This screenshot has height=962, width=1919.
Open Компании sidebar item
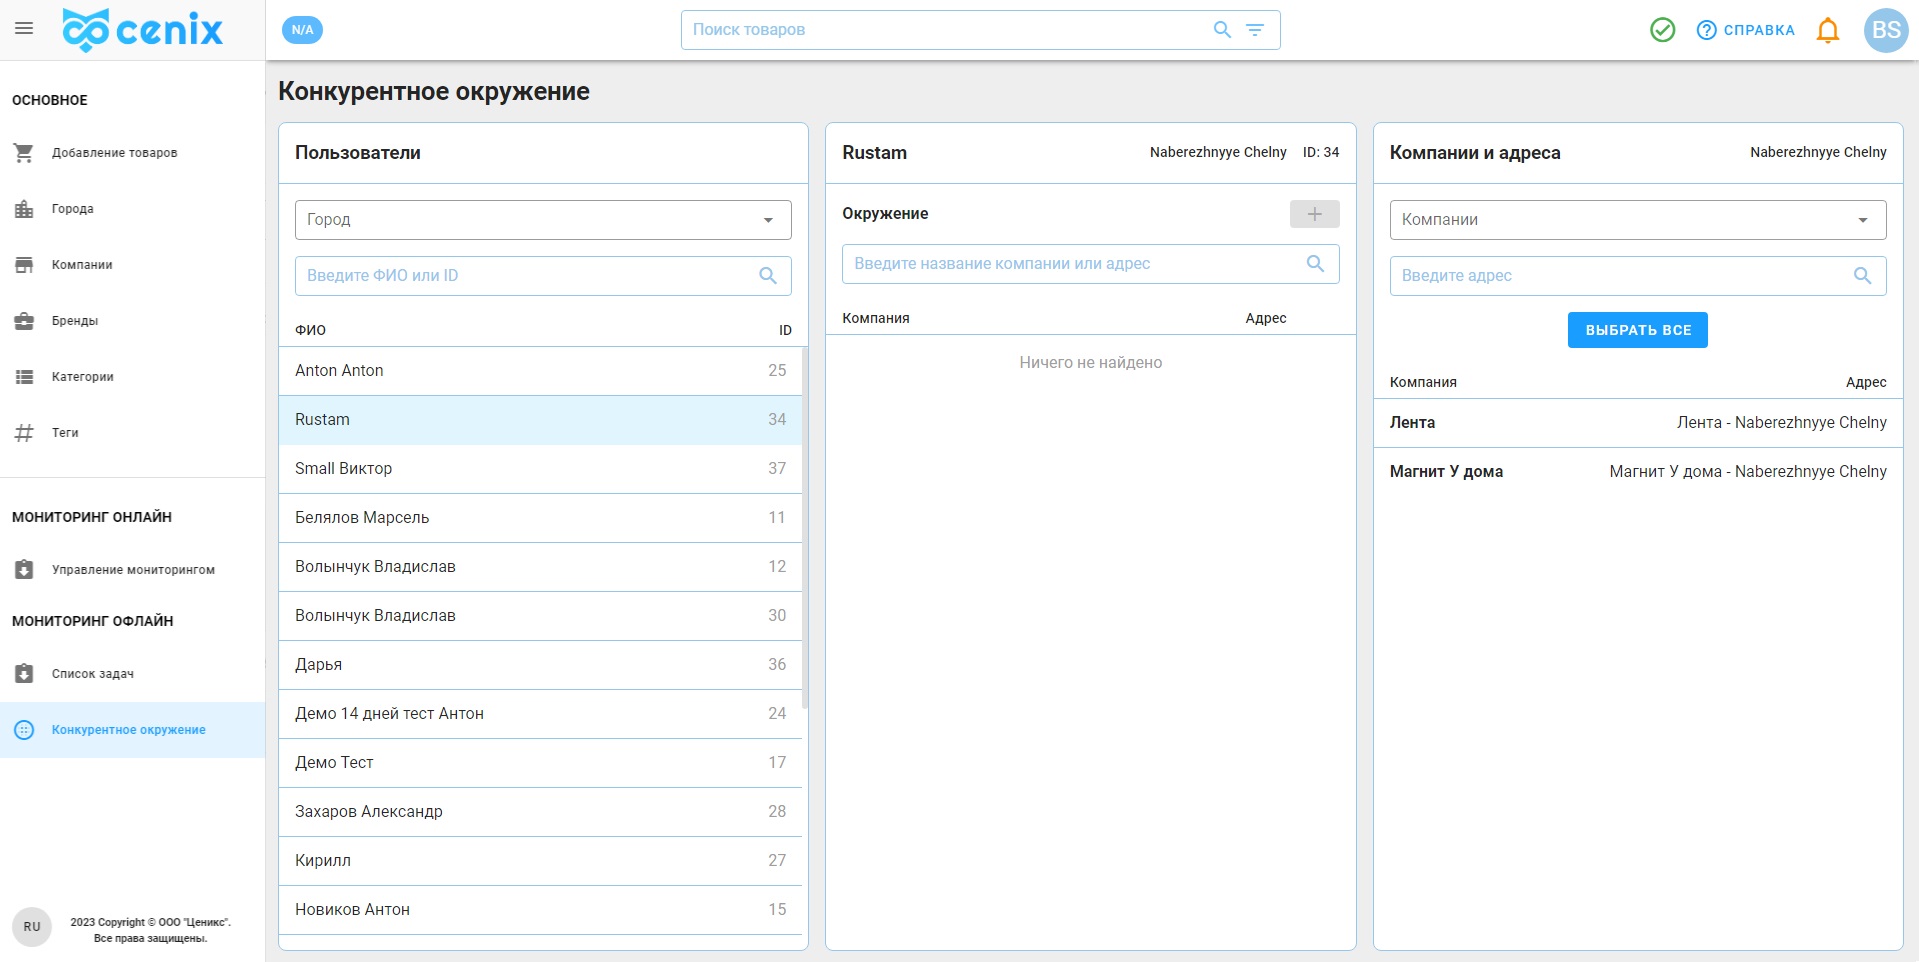tap(132, 265)
